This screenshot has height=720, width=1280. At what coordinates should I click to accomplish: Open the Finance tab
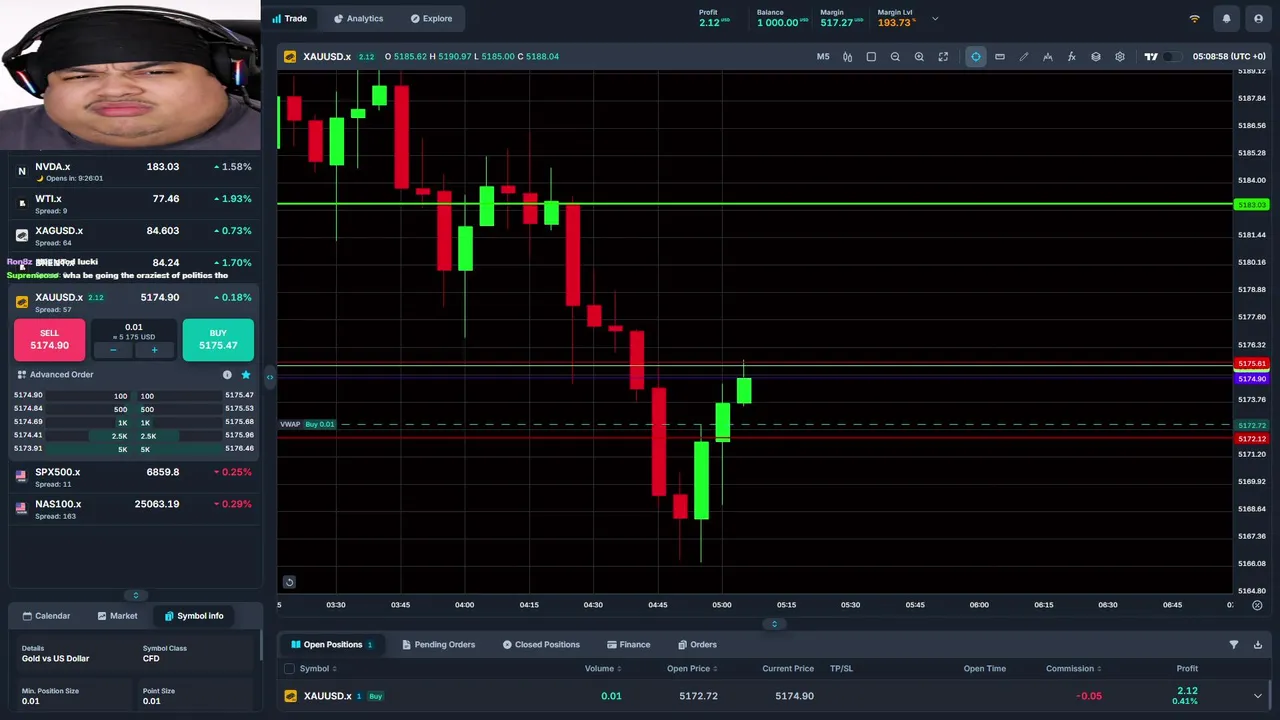point(628,645)
